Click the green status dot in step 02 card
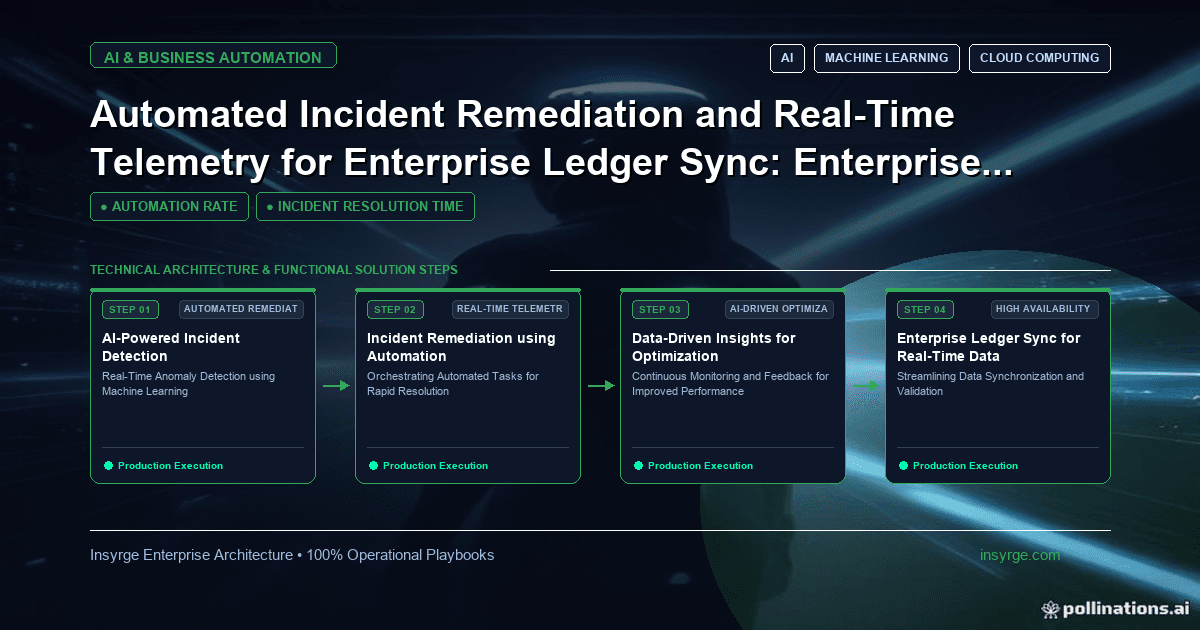This screenshot has width=1200, height=630. pyautogui.click(x=374, y=465)
